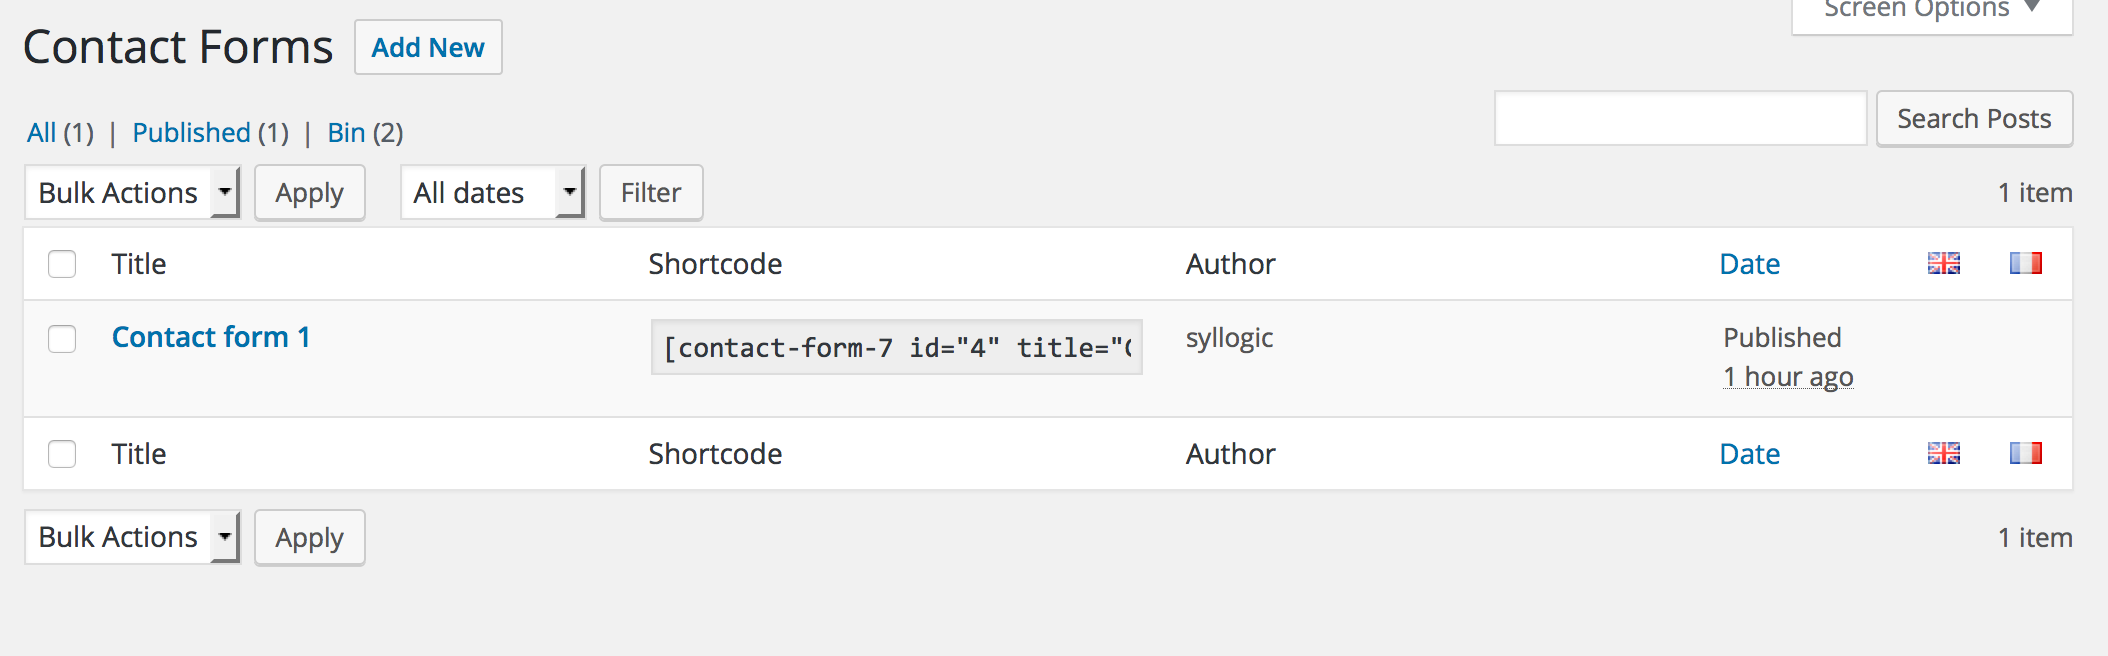The height and width of the screenshot is (656, 2108).
Task: Expand the All dates filter dropdown
Action: click(x=492, y=192)
